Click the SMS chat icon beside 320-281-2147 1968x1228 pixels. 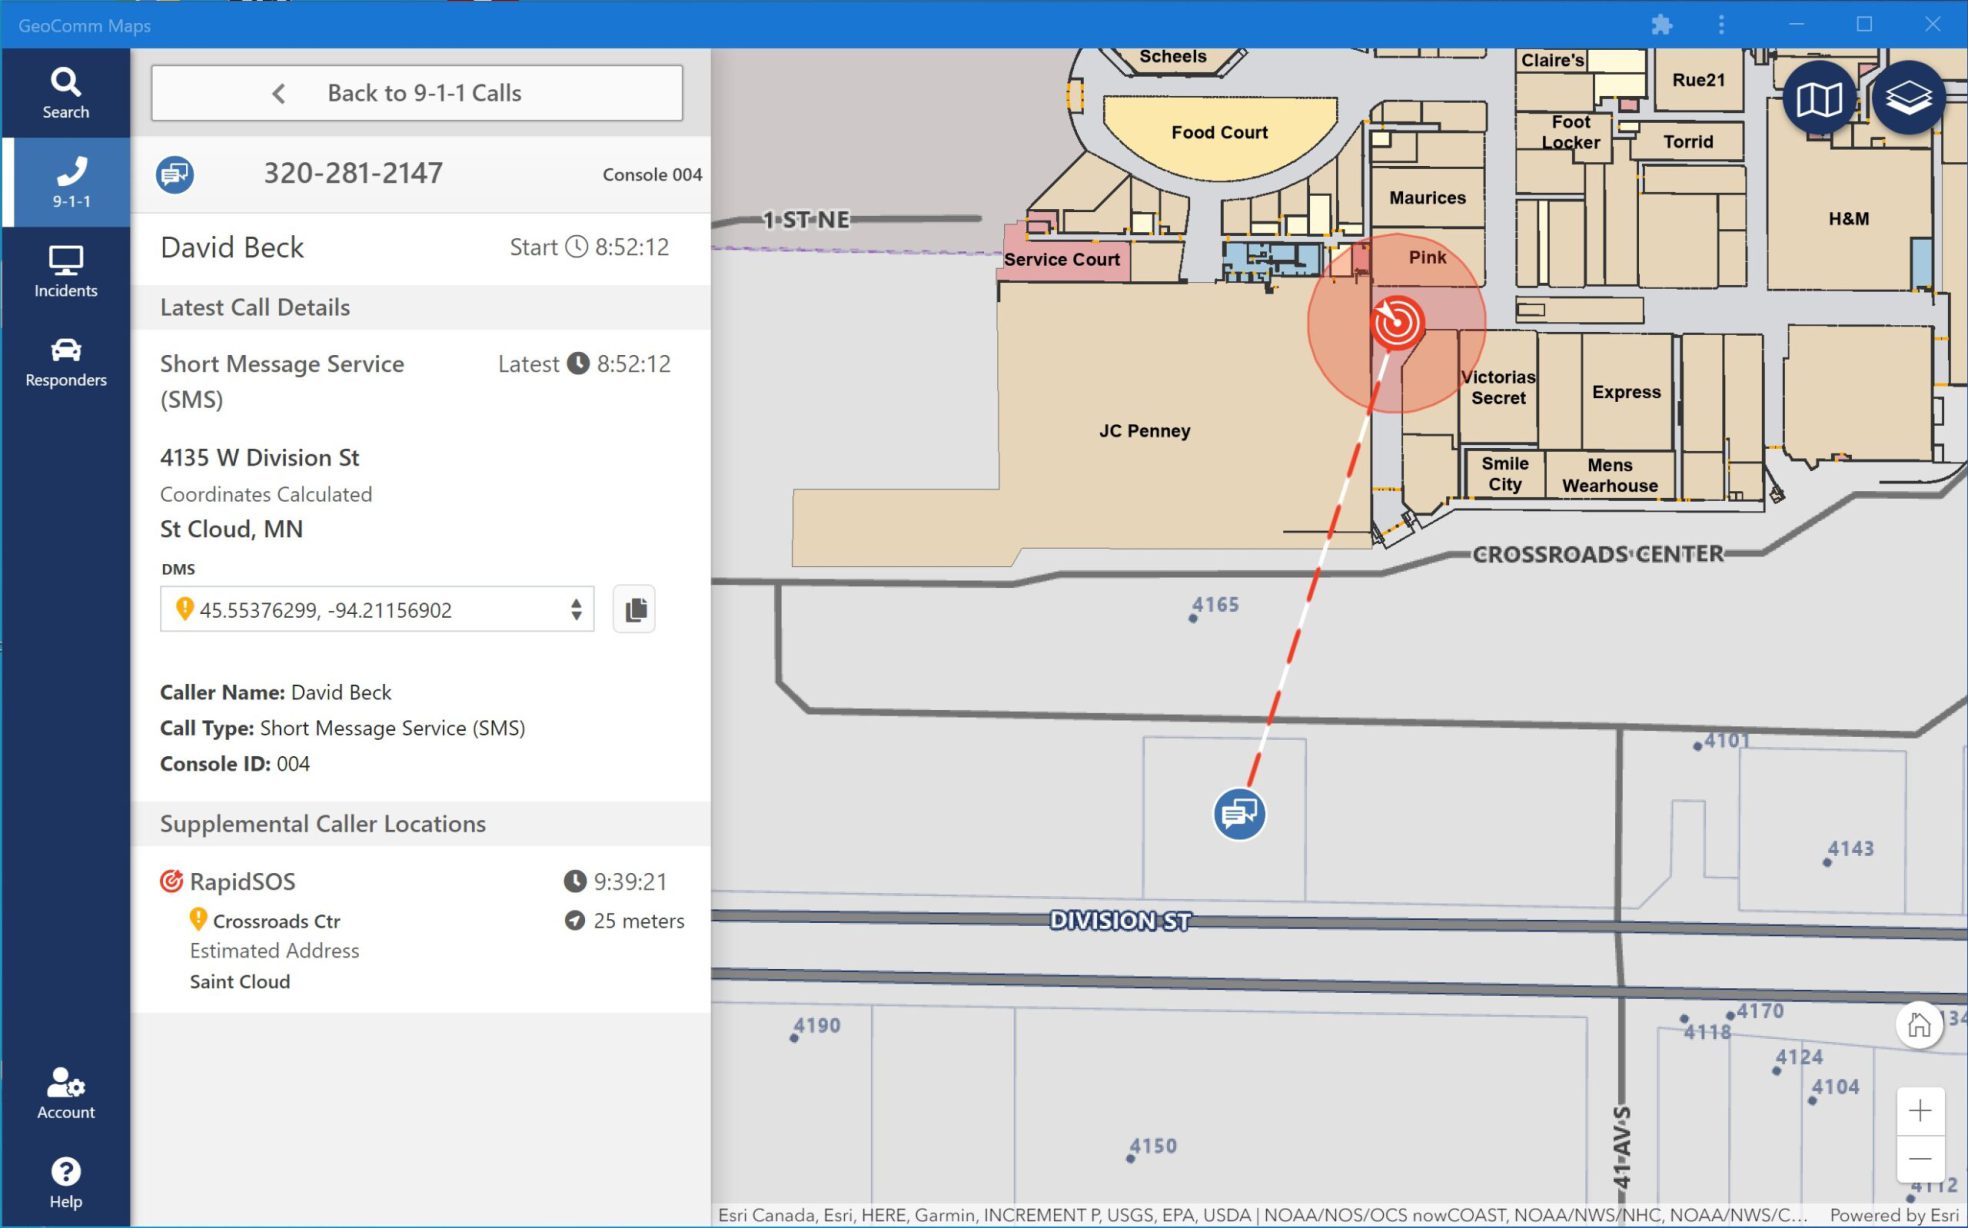pyautogui.click(x=175, y=175)
